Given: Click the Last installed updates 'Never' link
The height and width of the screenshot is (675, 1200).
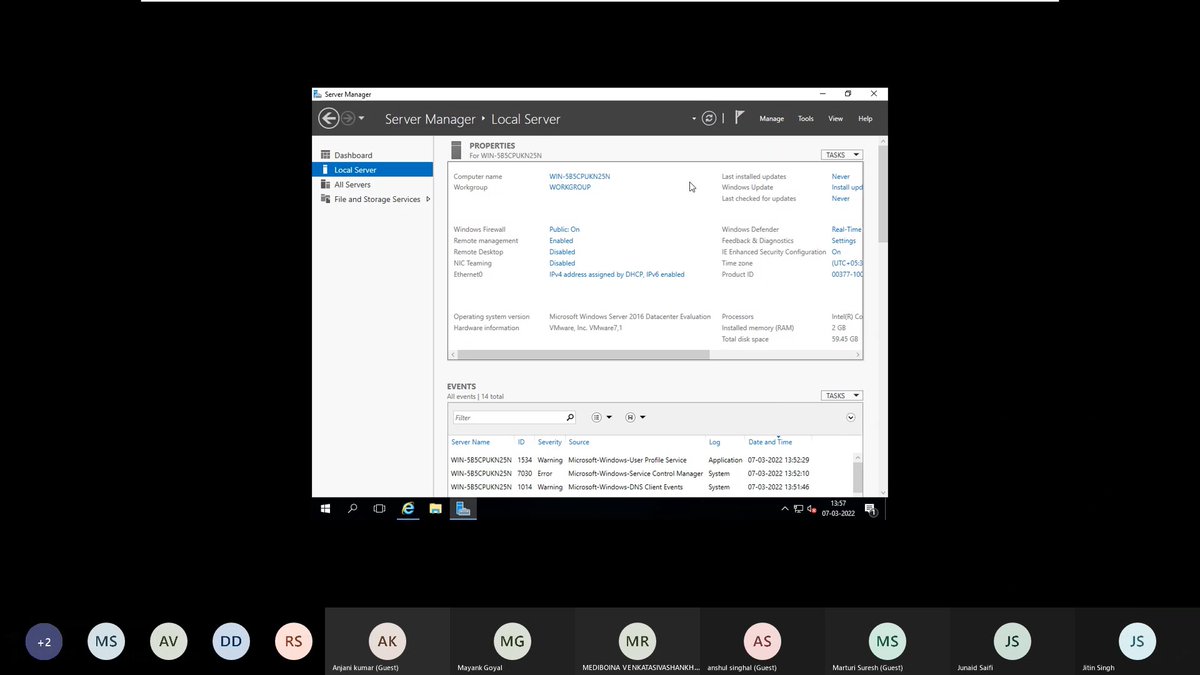Looking at the screenshot, I should click(x=841, y=176).
